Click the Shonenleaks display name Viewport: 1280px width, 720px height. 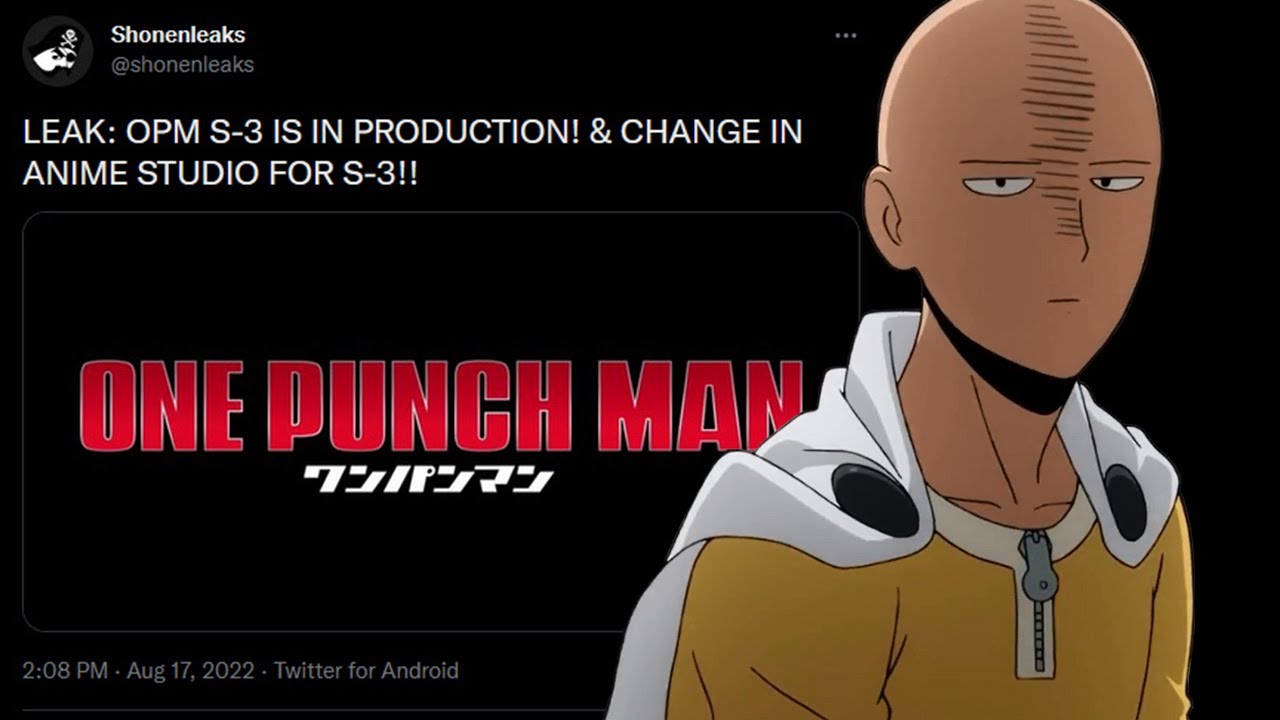tap(178, 34)
